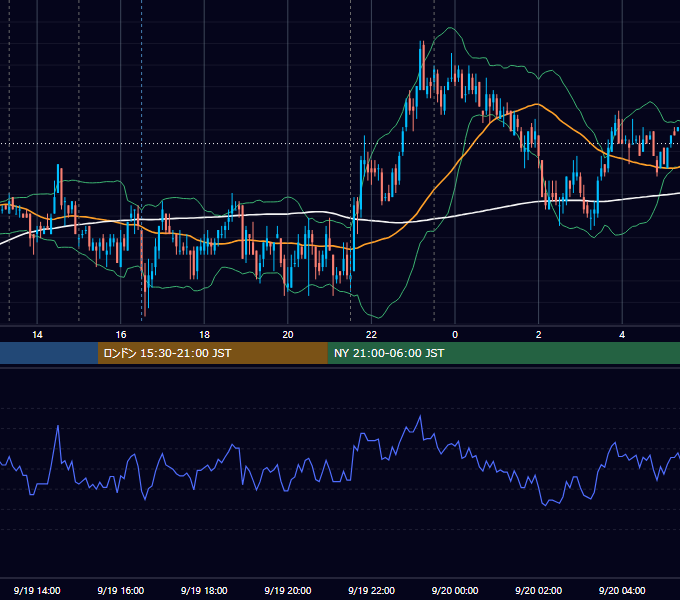Click the hour label 20 on the price chart axis
Screen dimensions: 680x600
point(288,335)
